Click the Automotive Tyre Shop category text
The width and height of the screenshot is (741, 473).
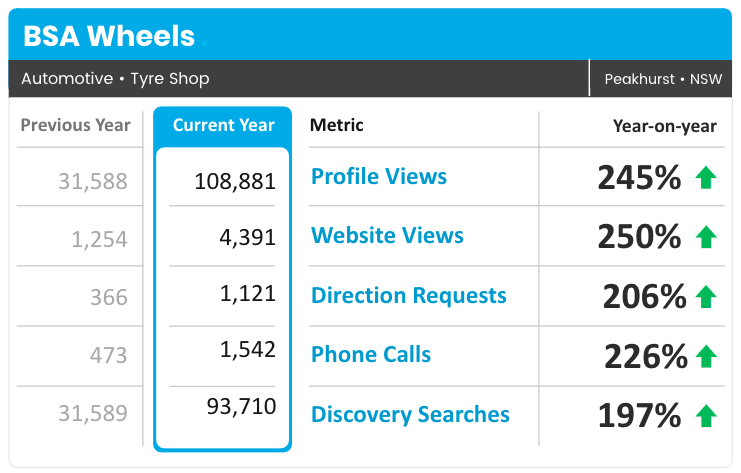pyautogui.click(x=115, y=79)
